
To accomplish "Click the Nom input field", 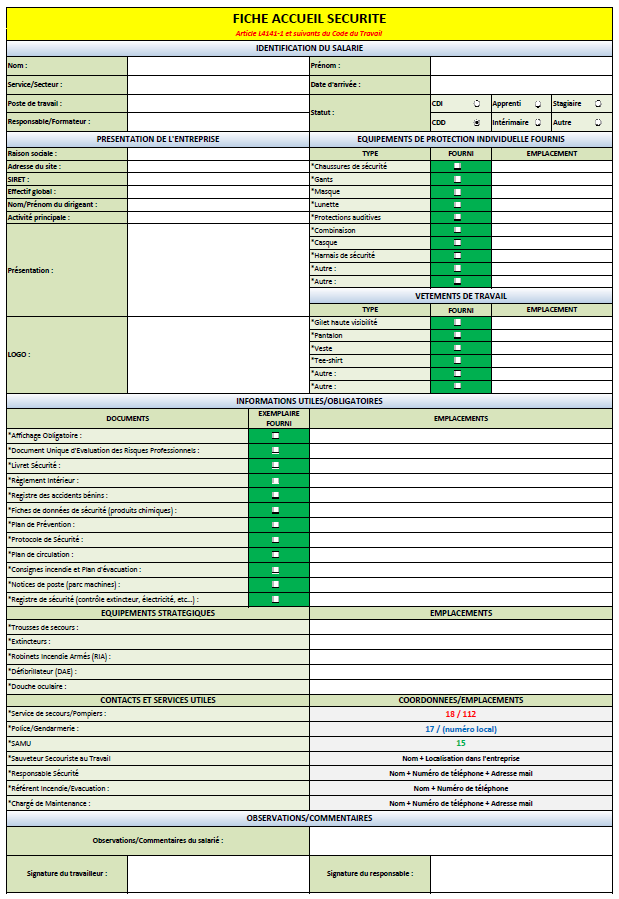I will 218,66.
